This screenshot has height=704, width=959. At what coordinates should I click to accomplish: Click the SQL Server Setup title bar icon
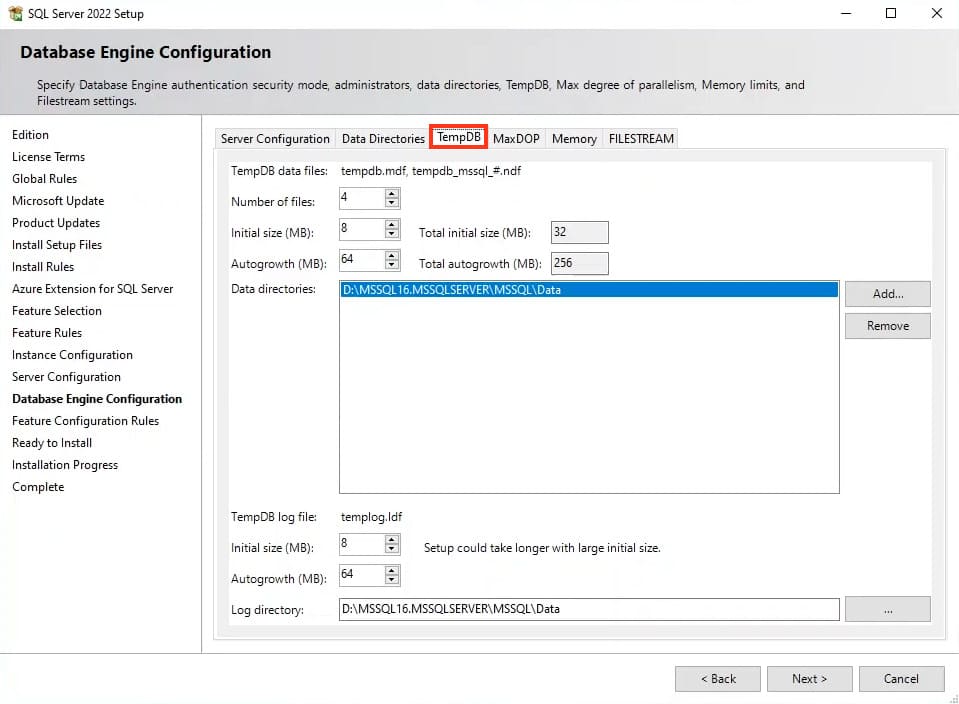pyautogui.click(x=15, y=14)
